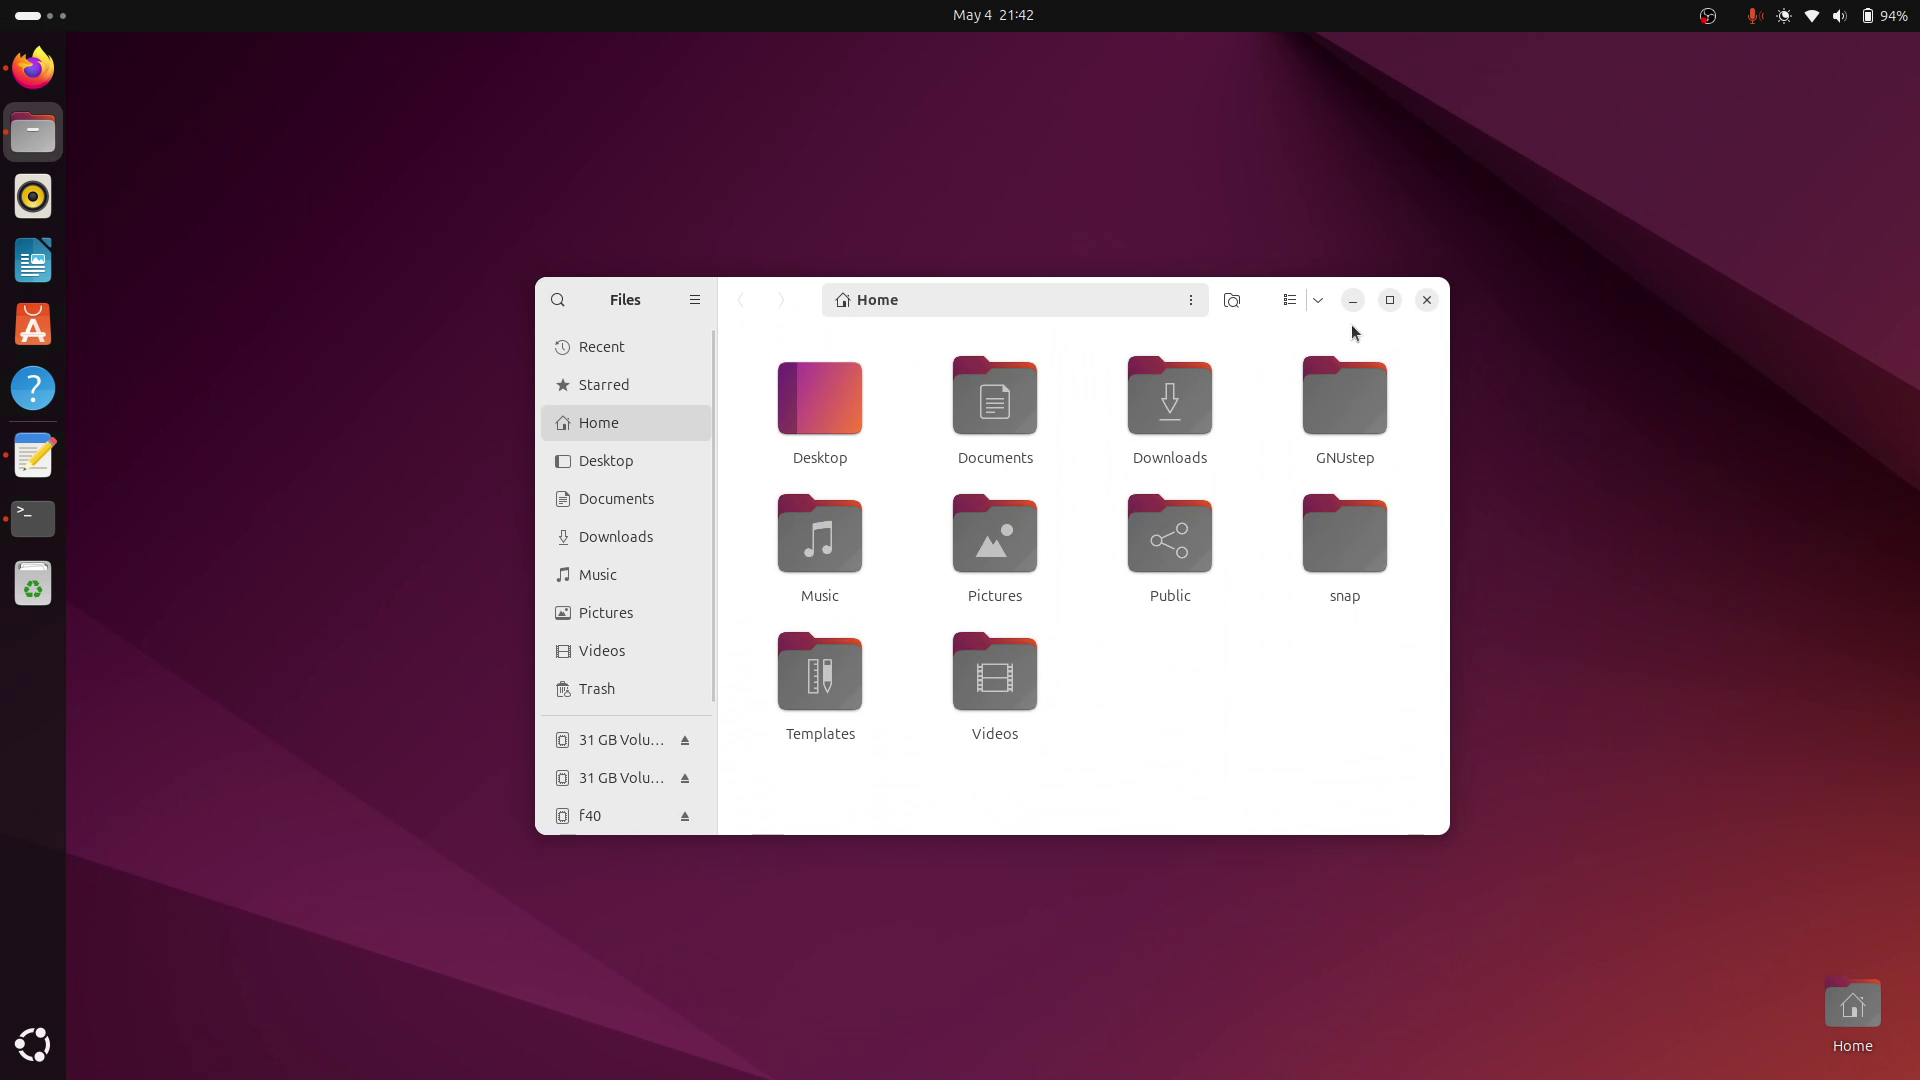1920x1080 pixels.
Task: Select the Music folder icon
Action: (820, 535)
